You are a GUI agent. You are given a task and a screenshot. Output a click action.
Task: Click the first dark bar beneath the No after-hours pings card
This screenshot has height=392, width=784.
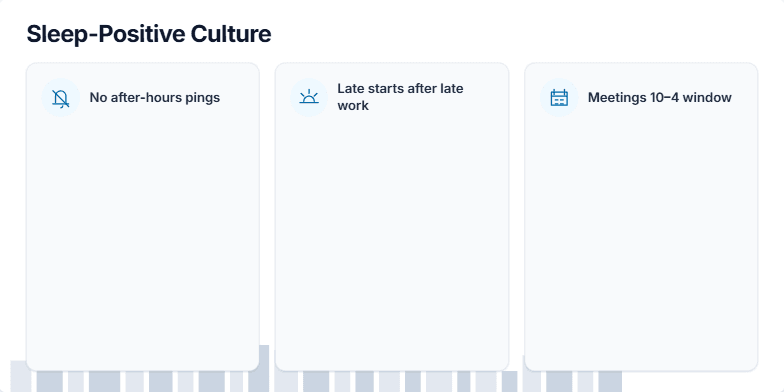pos(50,382)
